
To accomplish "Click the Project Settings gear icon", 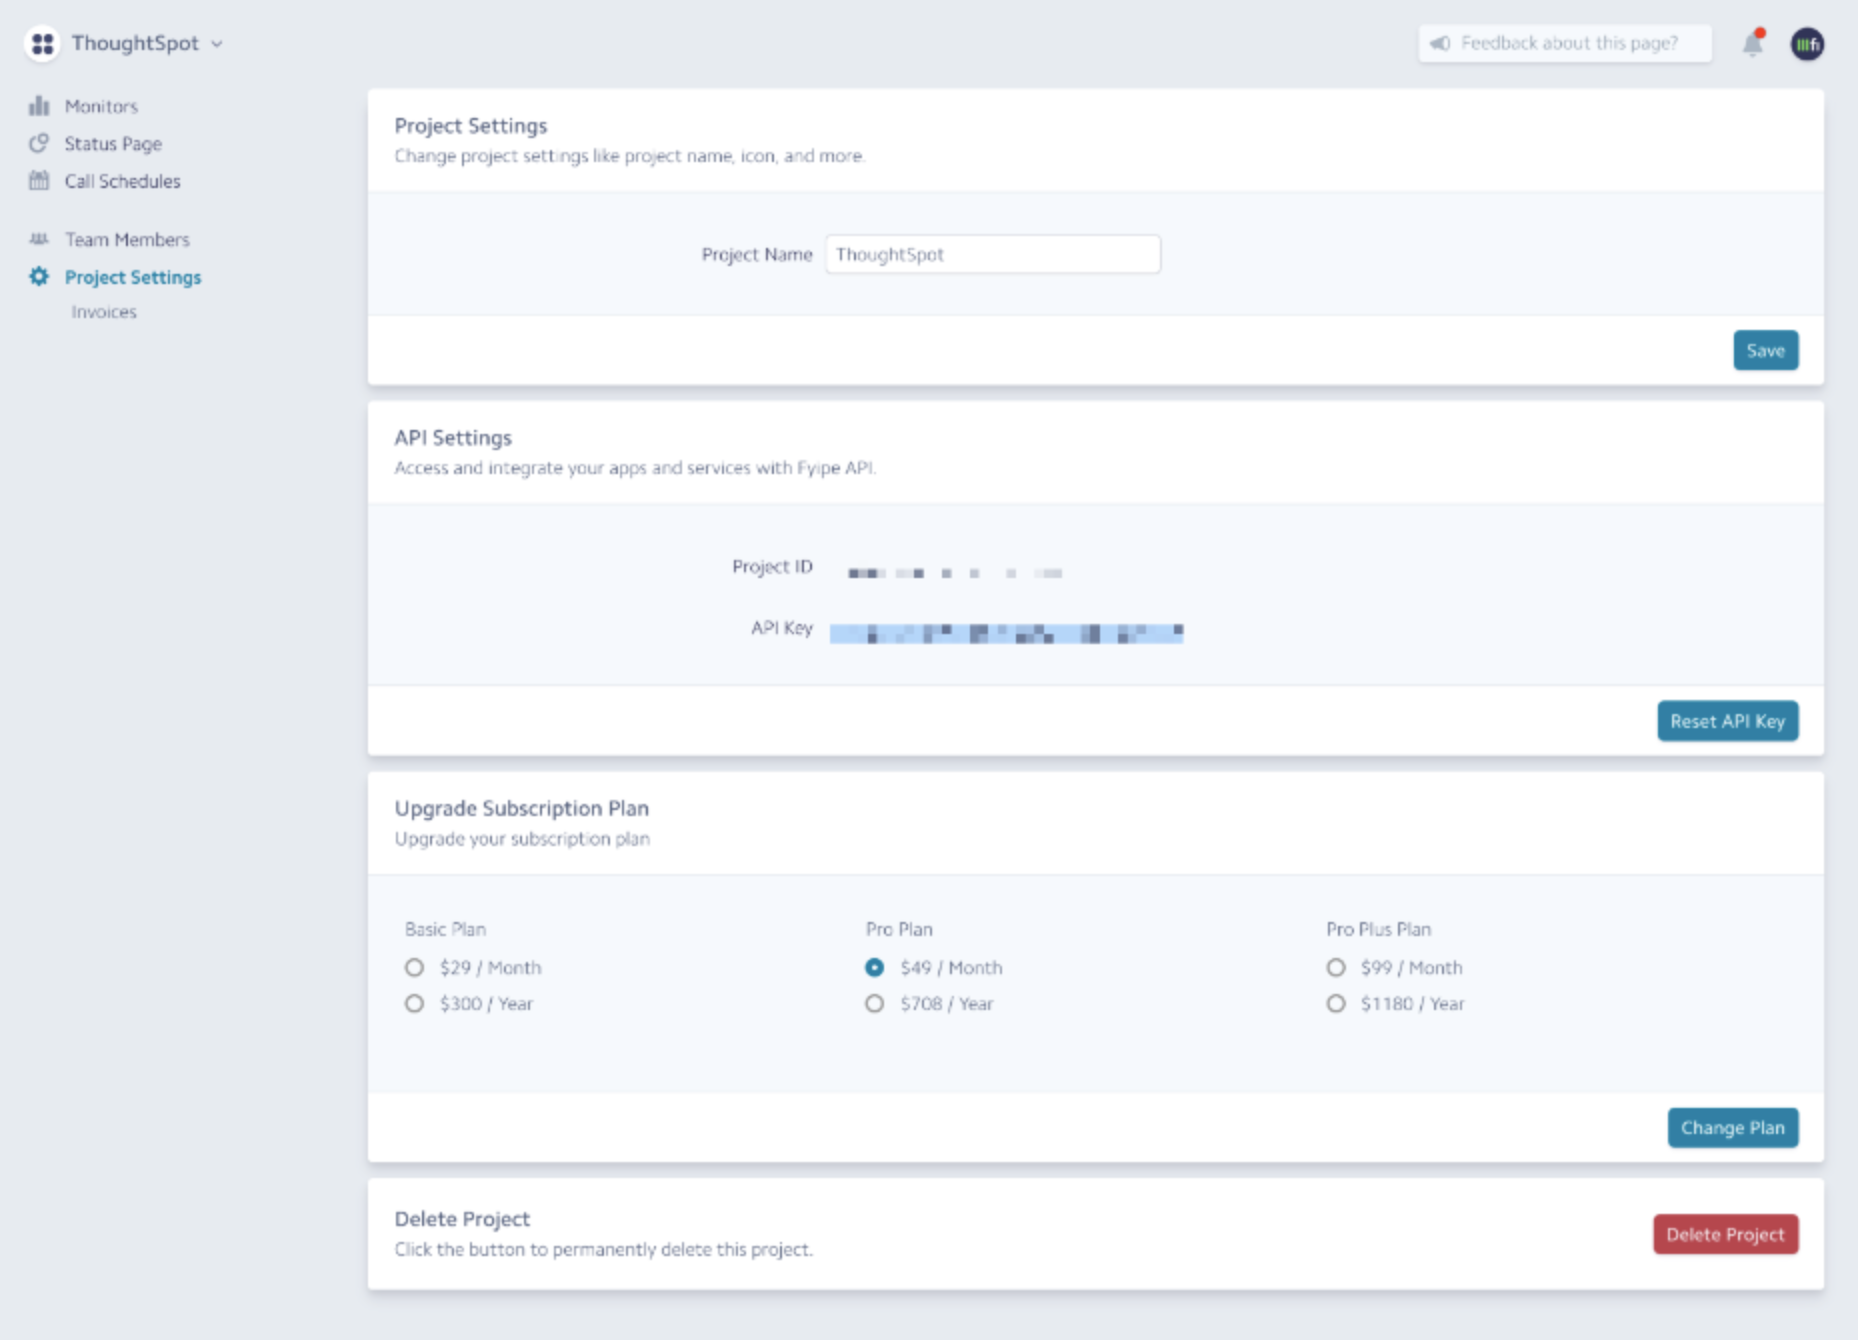I will 39,277.
